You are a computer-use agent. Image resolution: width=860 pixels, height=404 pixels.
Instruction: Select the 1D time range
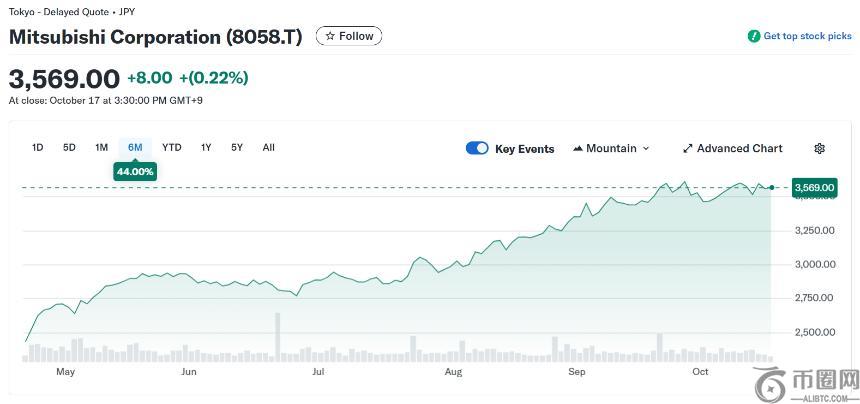pyautogui.click(x=37, y=148)
